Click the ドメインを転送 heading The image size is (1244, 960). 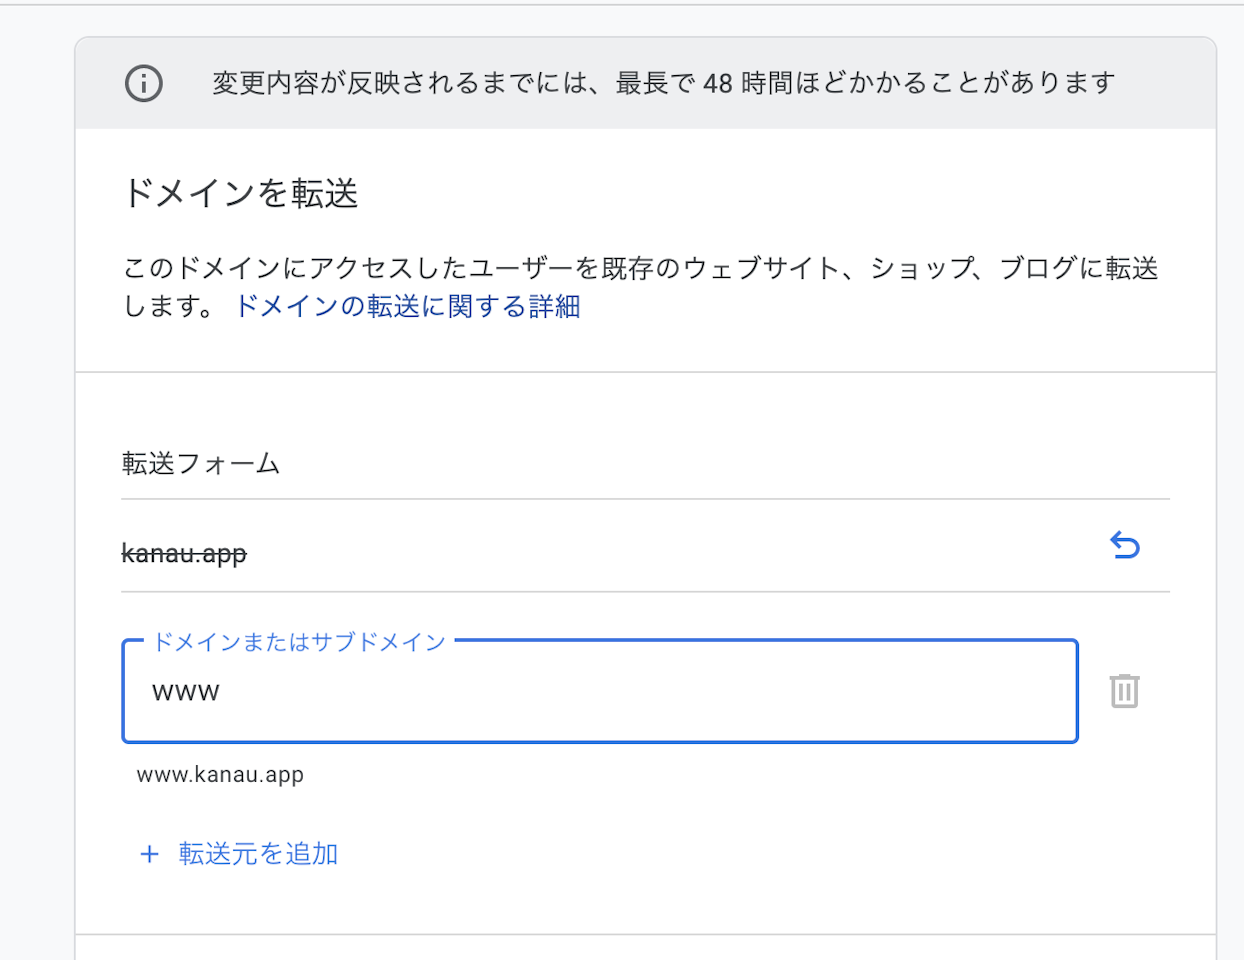pyautogui.click(x=240, y=193)
